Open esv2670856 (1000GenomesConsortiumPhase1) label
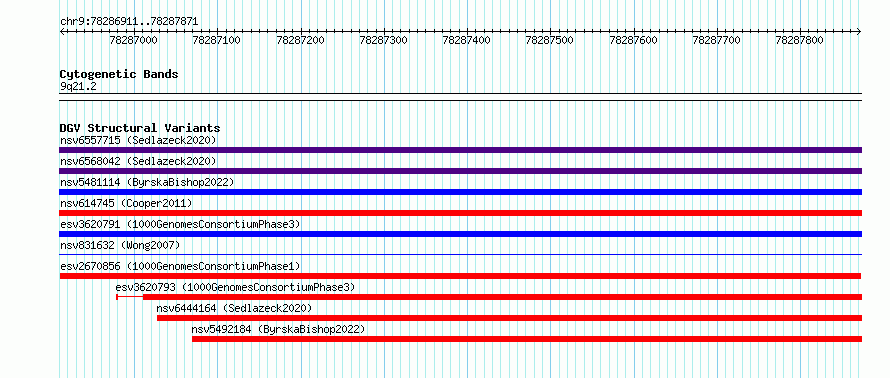Viewport: 890px width, 378px height. [180, 266]
